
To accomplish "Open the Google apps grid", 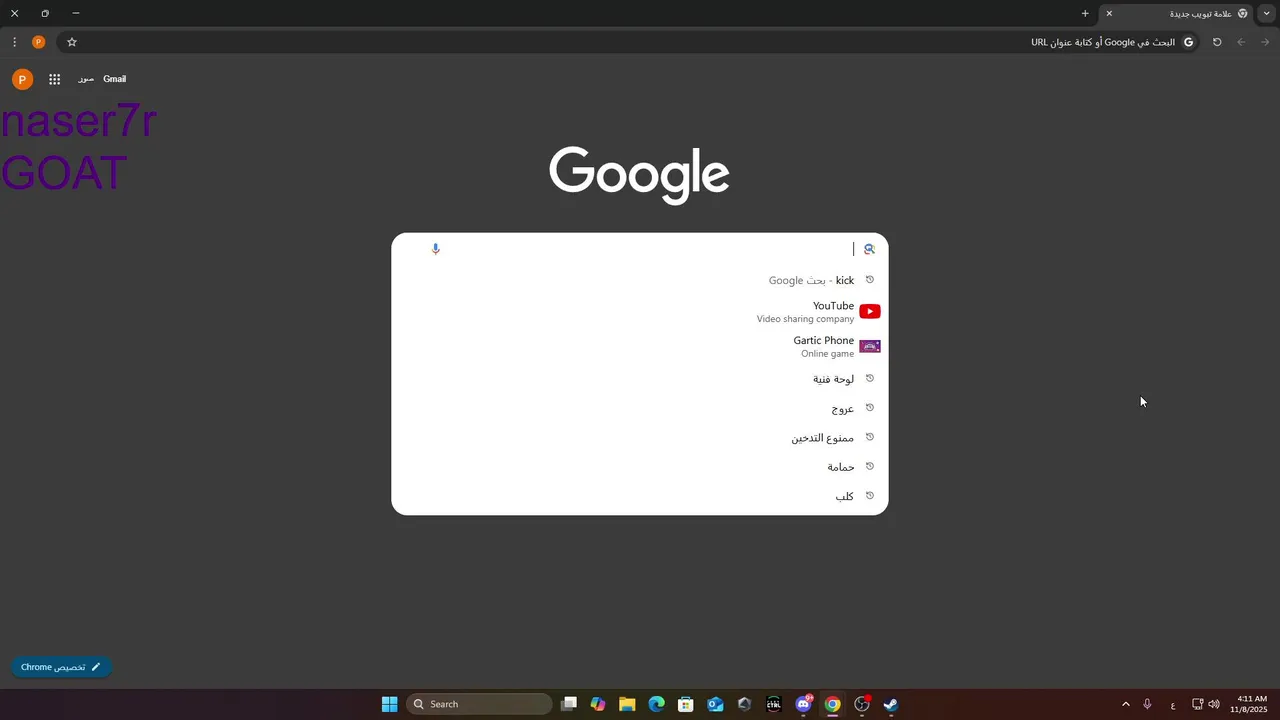I will (55, 79).
